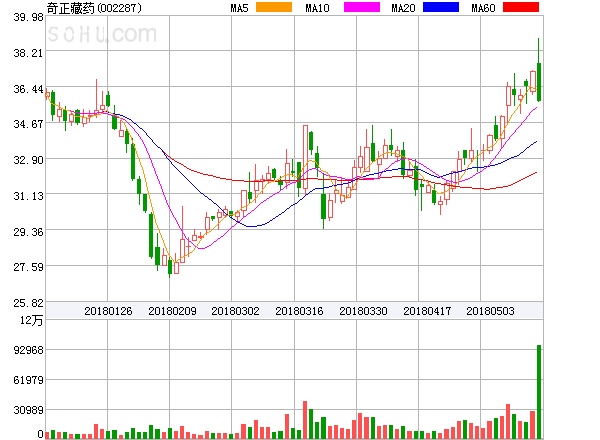600x440 pixels.
Task: Click the 20180503 date label
Action: 490,311
